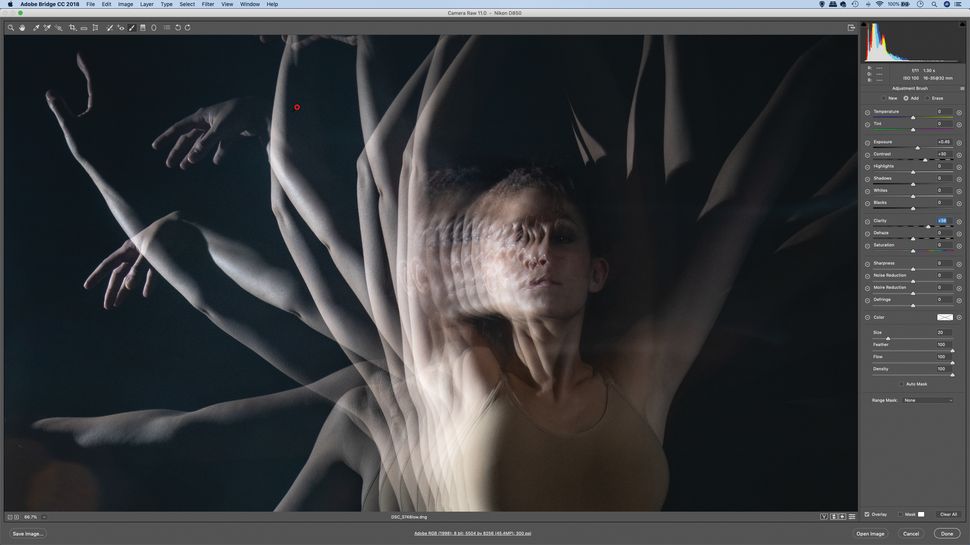The height and width of the screenshot is (545, 970).
Task: Select the Targeted Adjustment tool
Action: tap(59, 28)
